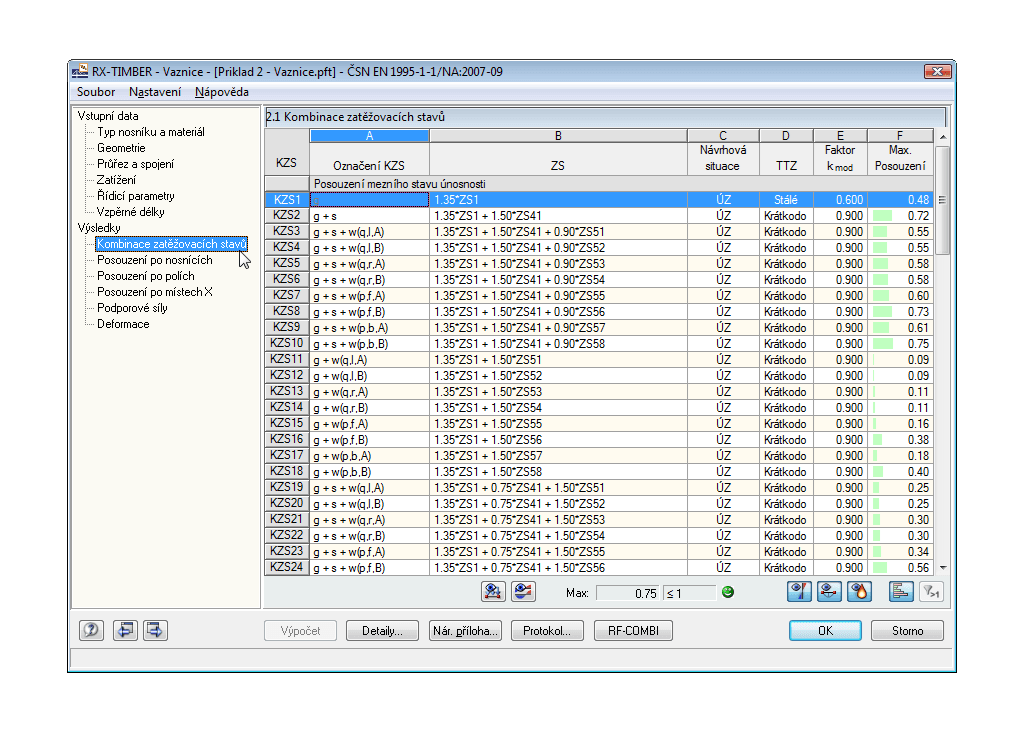Click the 'g + w(p,f,B)' cell in KZS16
1024x733 pixels.
(x=369, y=440)
